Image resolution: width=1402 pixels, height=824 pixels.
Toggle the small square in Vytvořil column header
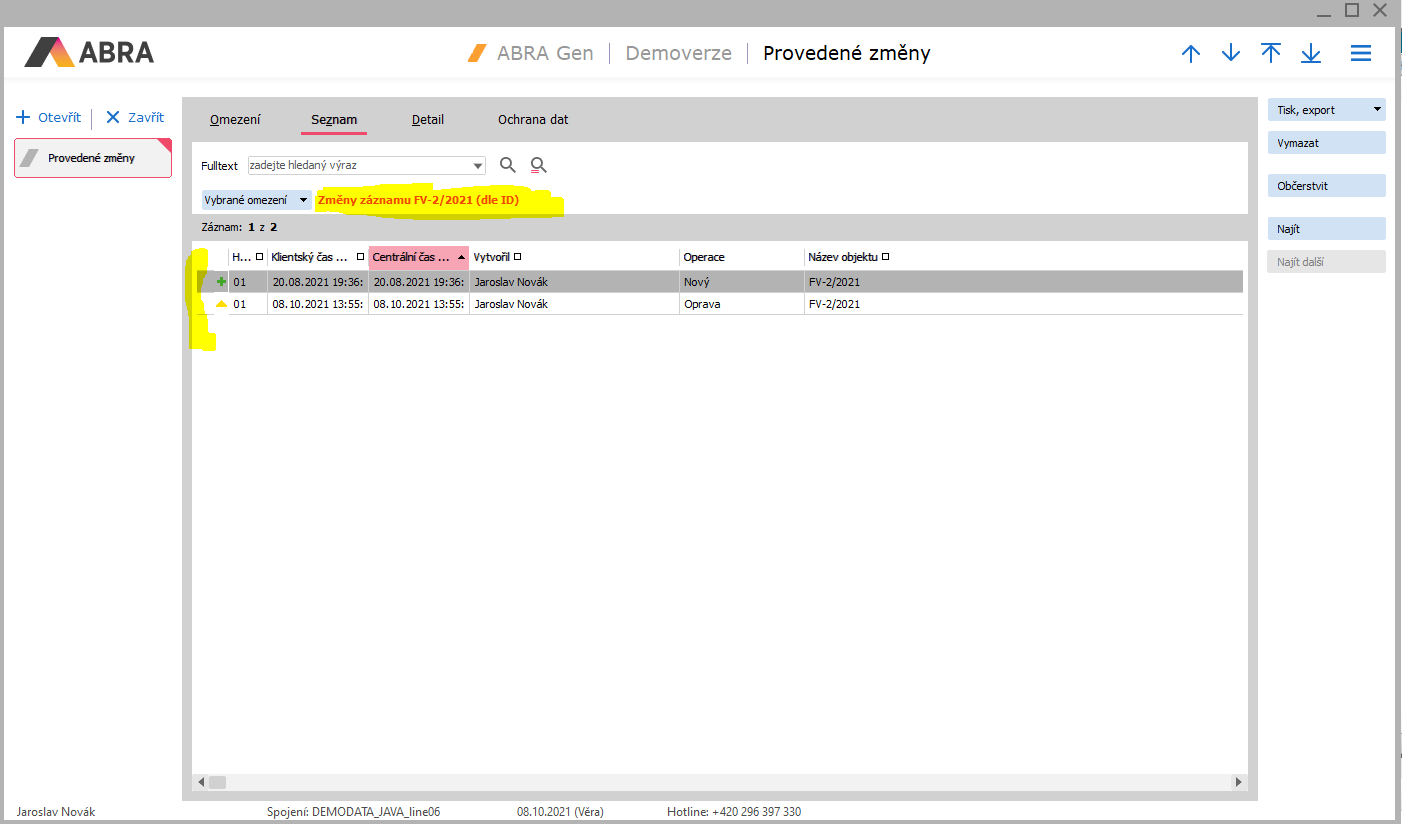click(x=518, y=257)
